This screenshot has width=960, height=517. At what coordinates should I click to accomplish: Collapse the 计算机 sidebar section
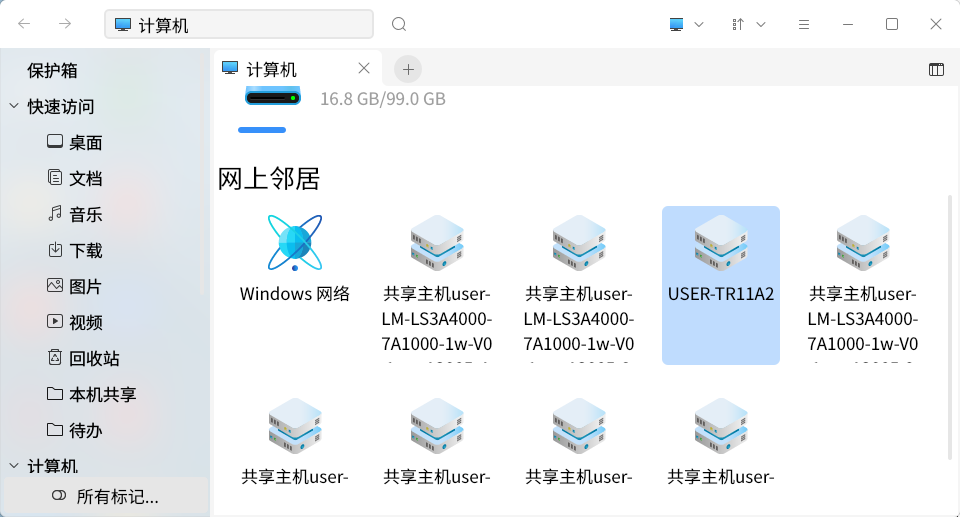tap(14, 466)
